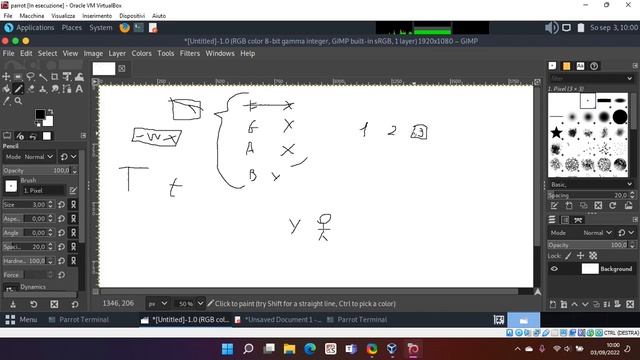Select the Crop tool
Screen dimensions: 640x360
click(55, 76)
